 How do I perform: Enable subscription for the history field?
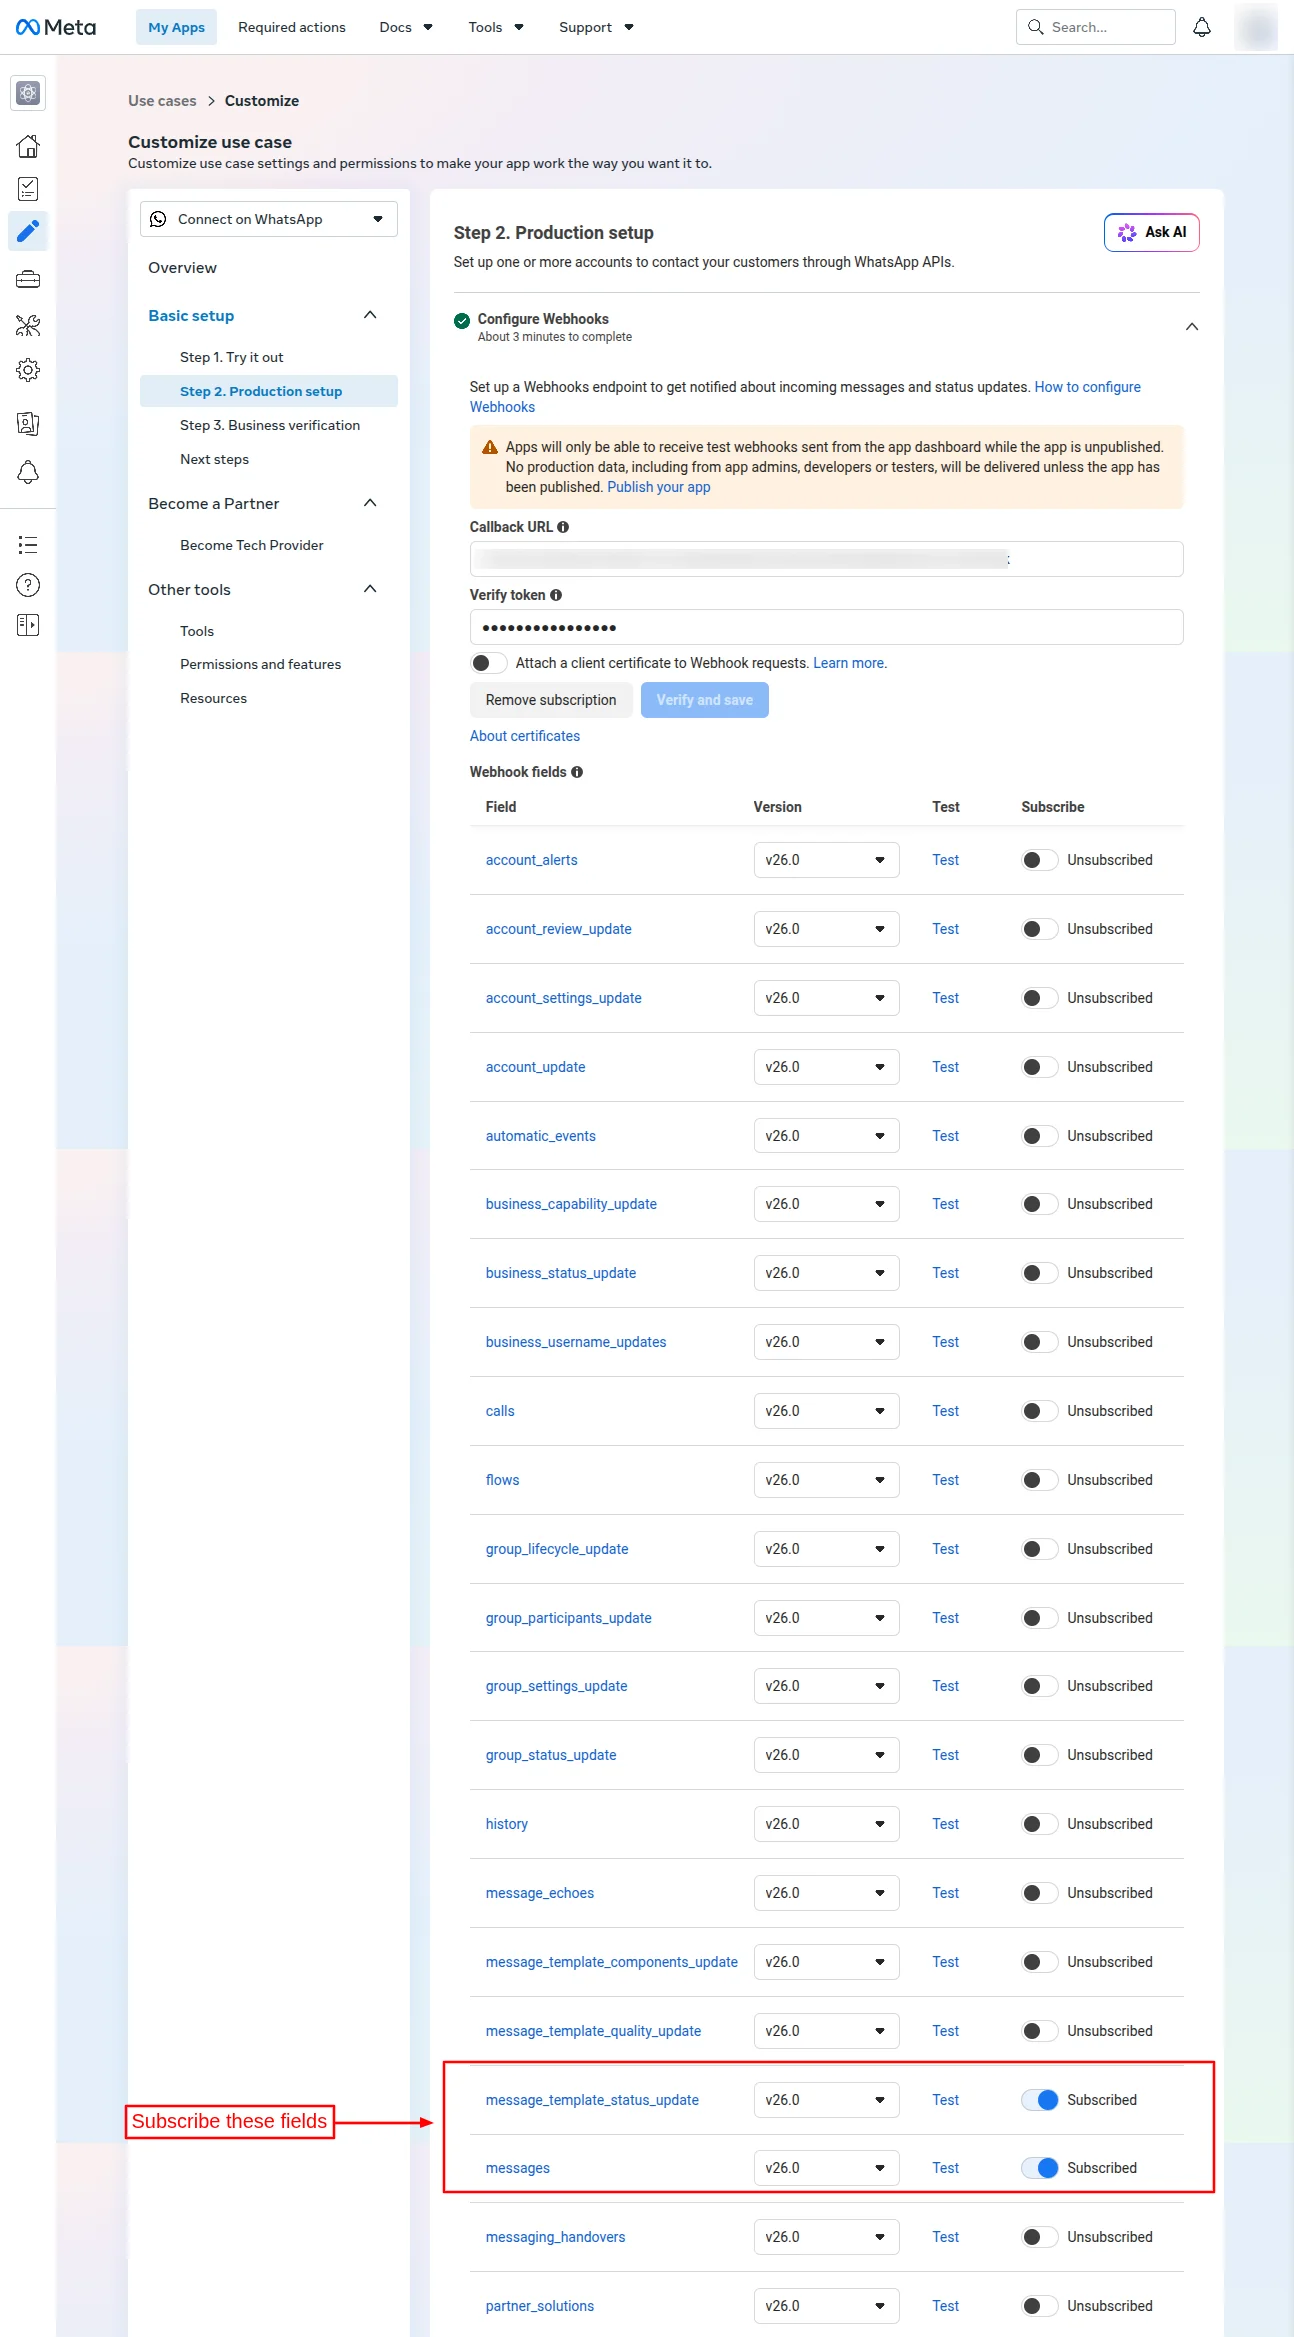click(x=1039, y=1824)
